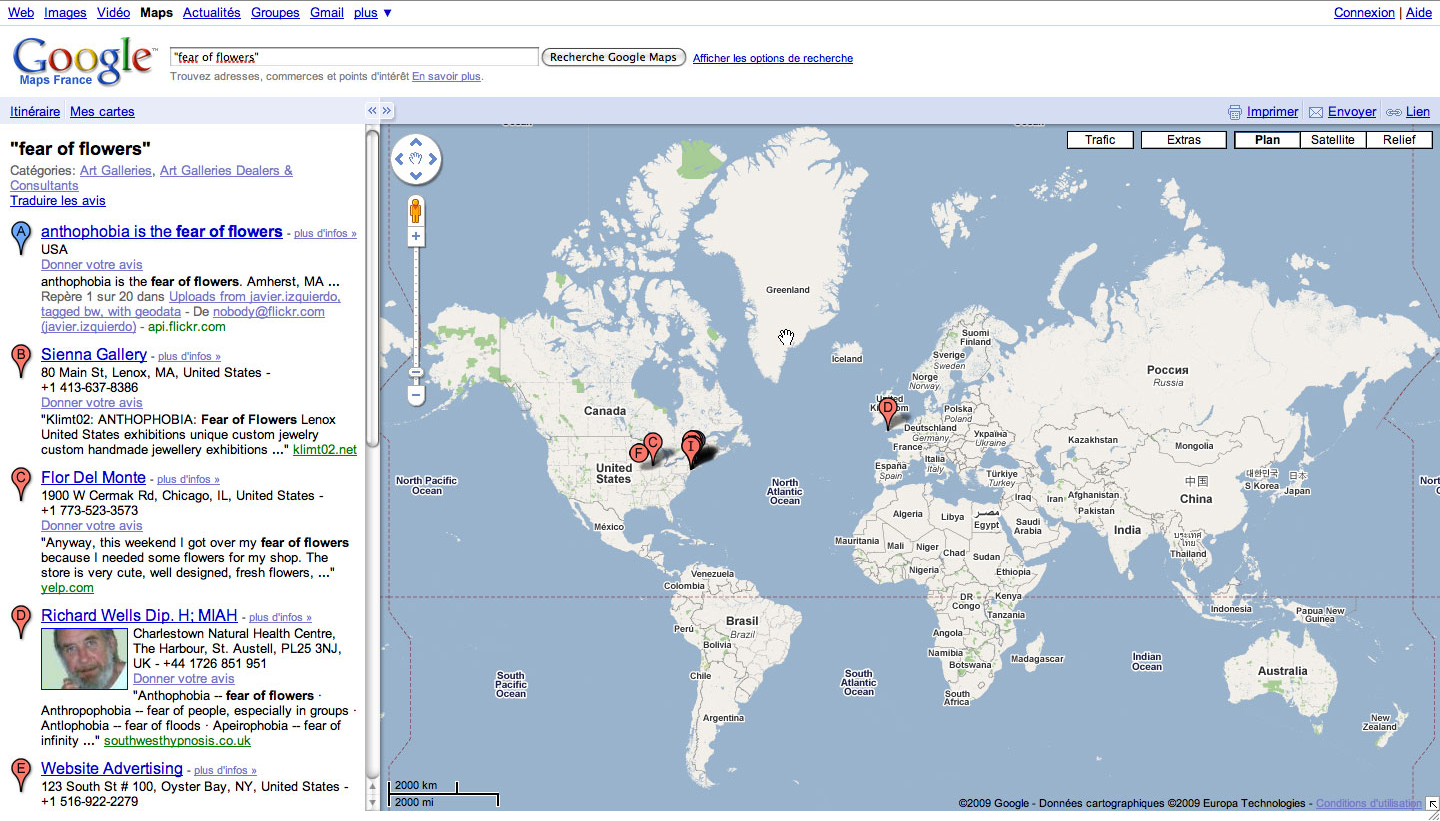Image resolution: width=1440 pixels, height=821 pixels.
Task: Open Gmail in top navigation
Action: click(x=327, y=13)
